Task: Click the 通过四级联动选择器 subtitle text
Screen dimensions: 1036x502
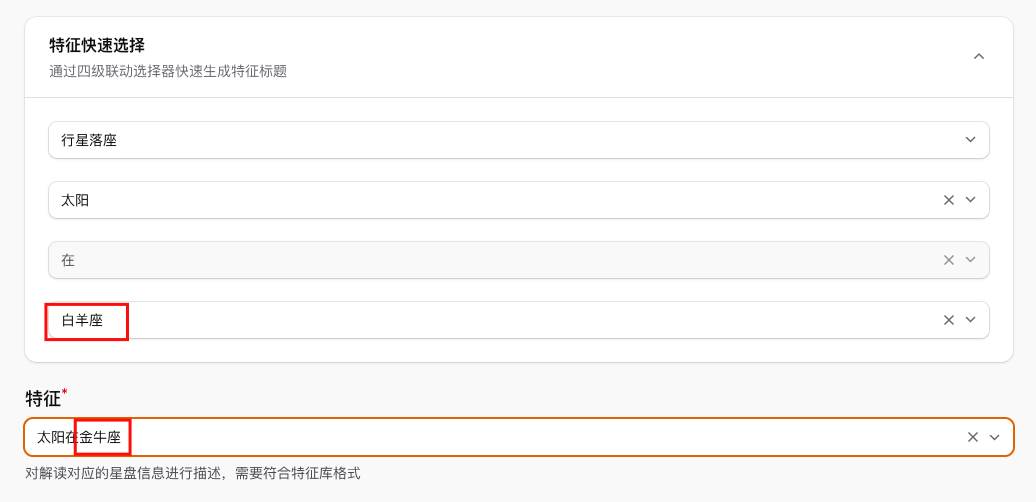Action: 168,71
